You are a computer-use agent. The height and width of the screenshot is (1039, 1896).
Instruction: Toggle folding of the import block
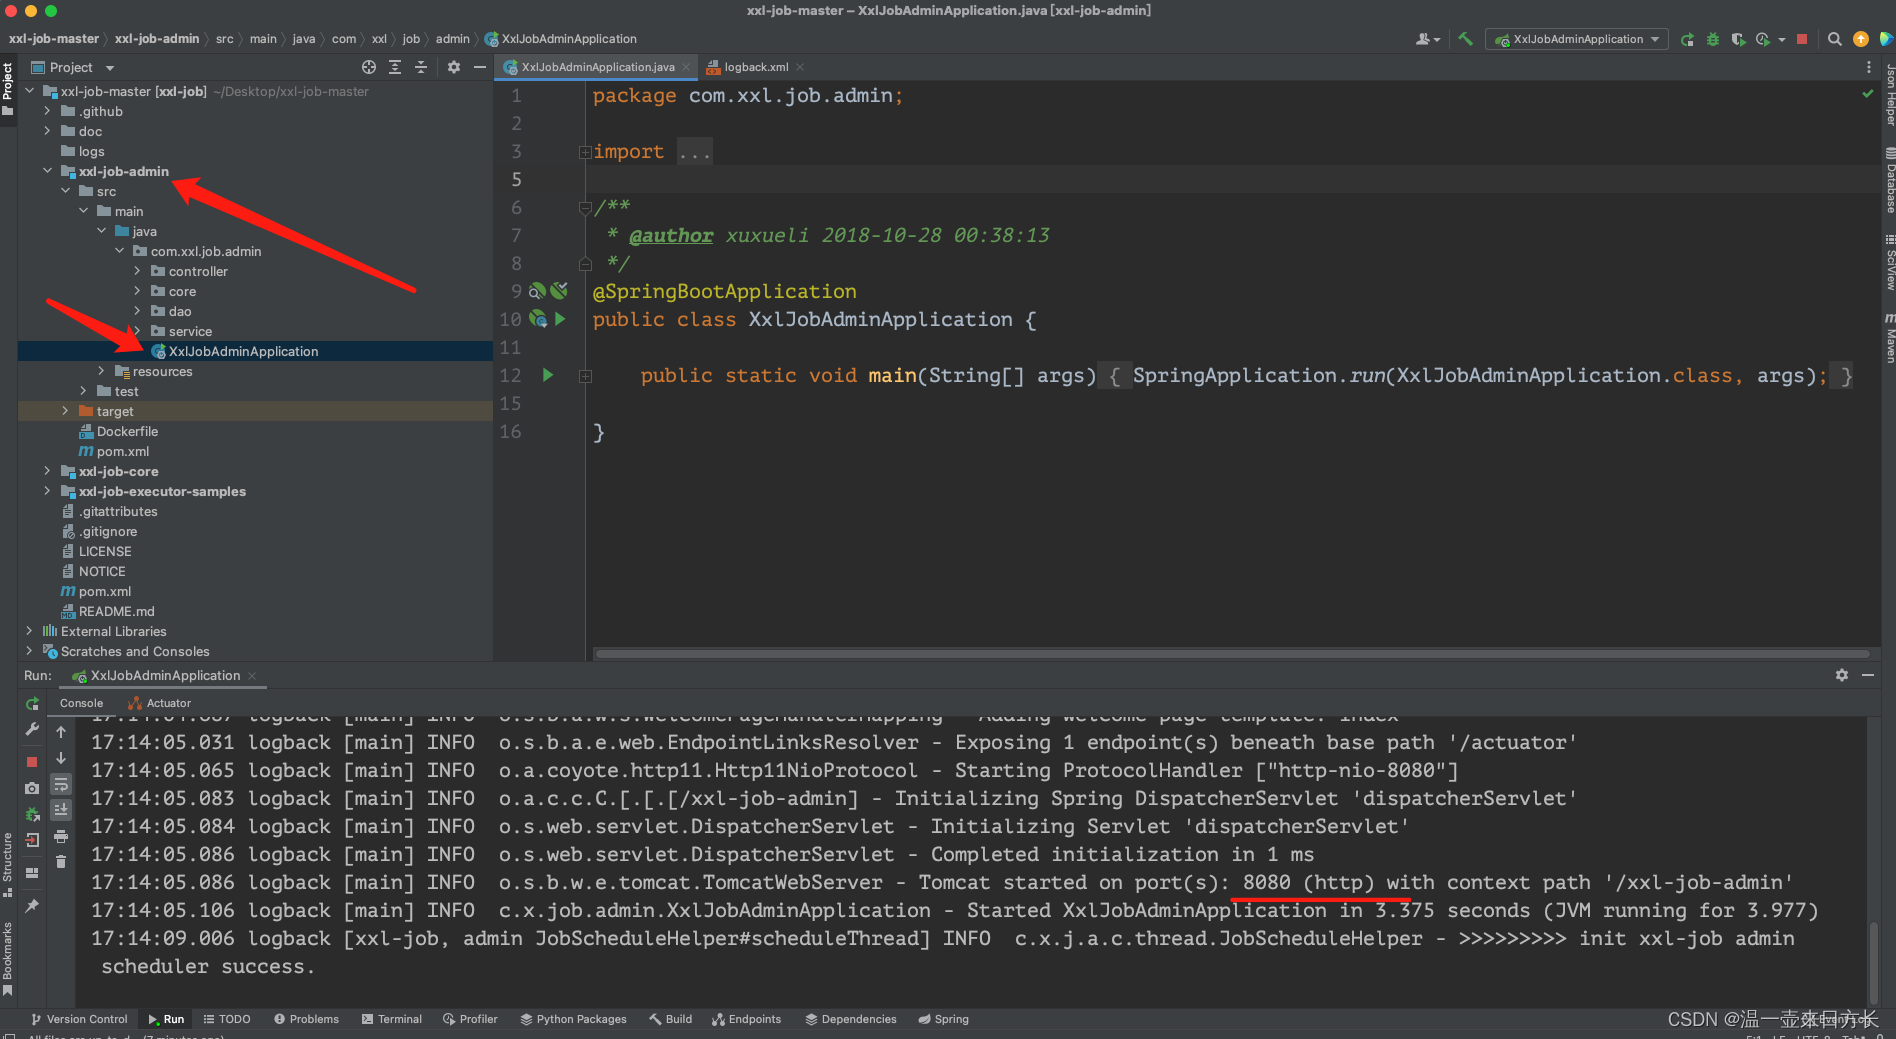click(585, 152)
